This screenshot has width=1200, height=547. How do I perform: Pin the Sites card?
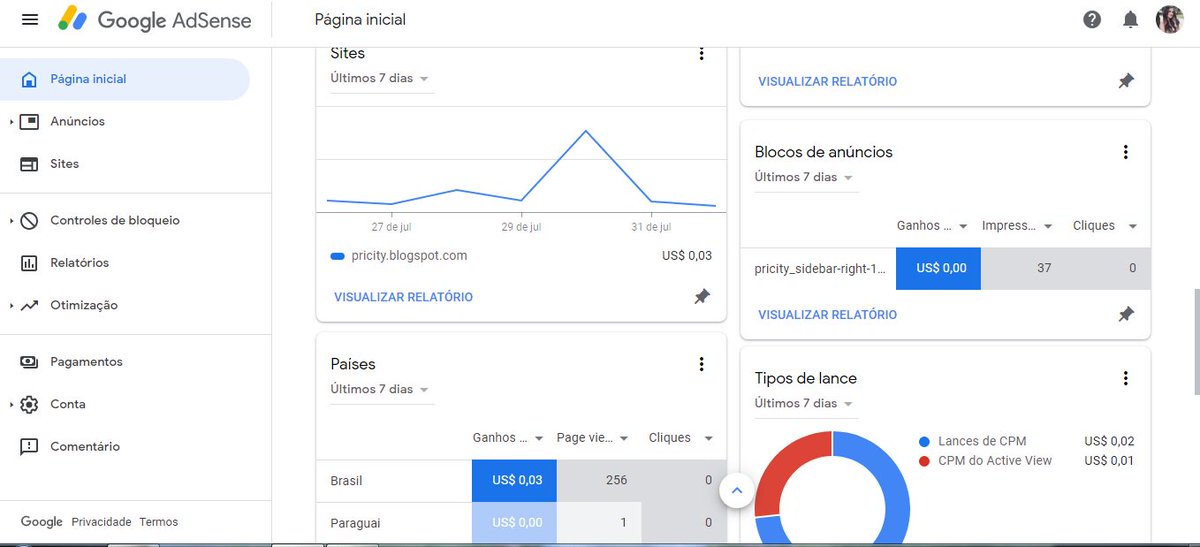(x=702, y=297)
